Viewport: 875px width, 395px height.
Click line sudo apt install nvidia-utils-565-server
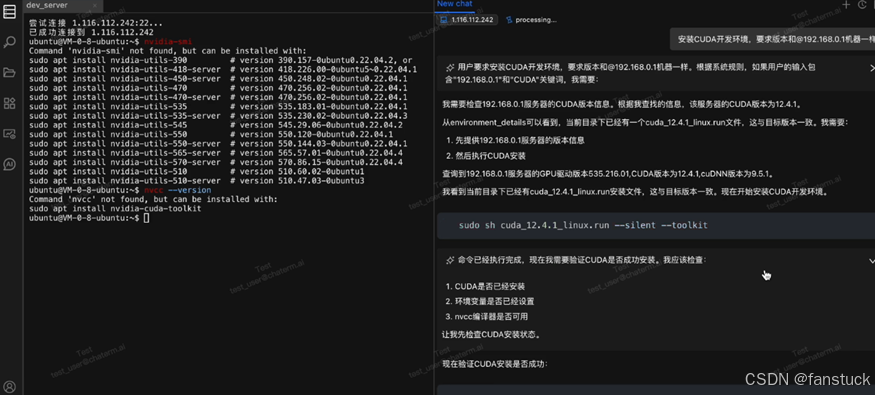click(216, 153)
